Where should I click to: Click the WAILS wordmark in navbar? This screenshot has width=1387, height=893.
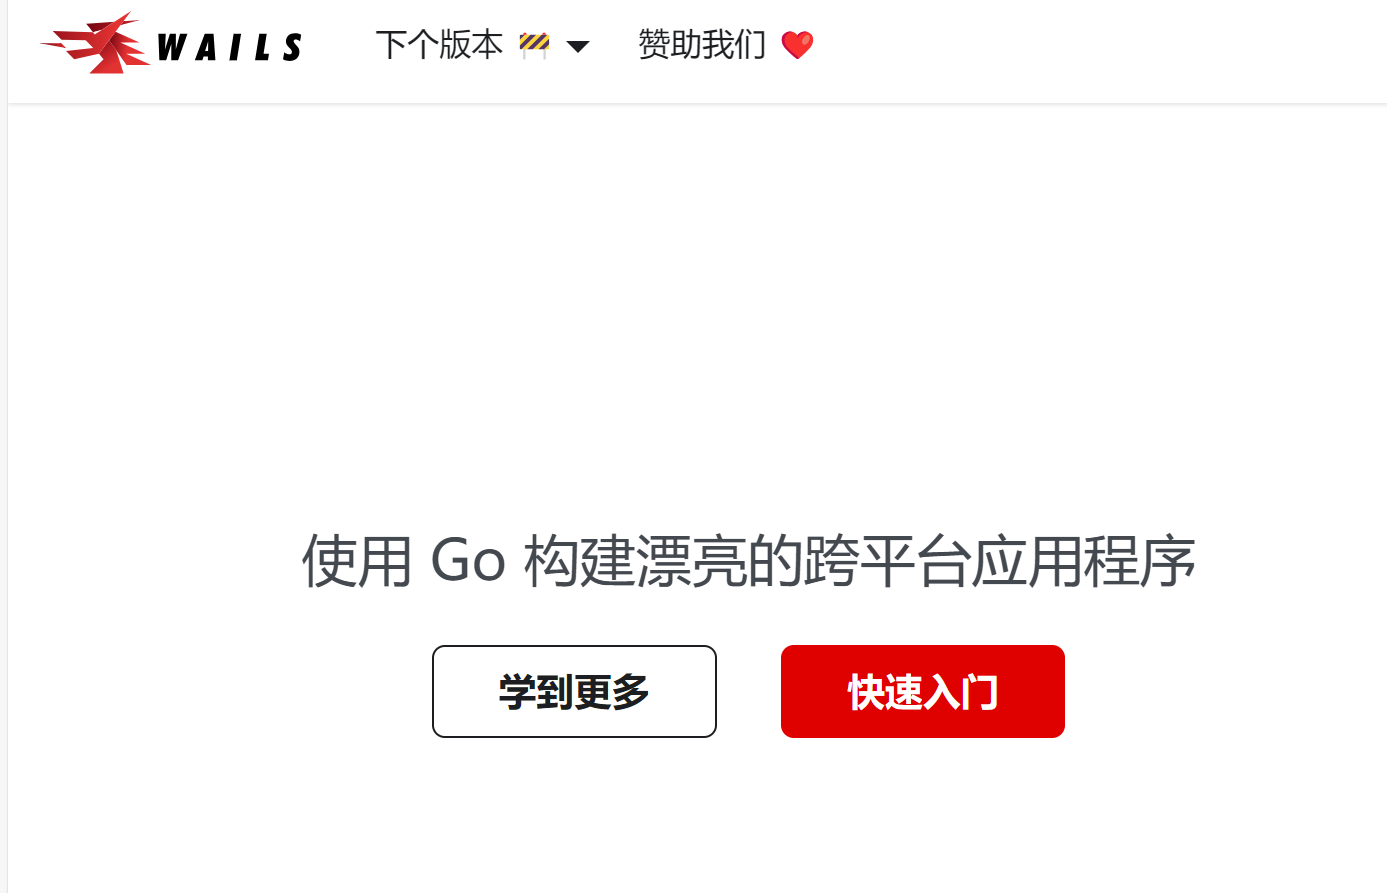point(229,47)
